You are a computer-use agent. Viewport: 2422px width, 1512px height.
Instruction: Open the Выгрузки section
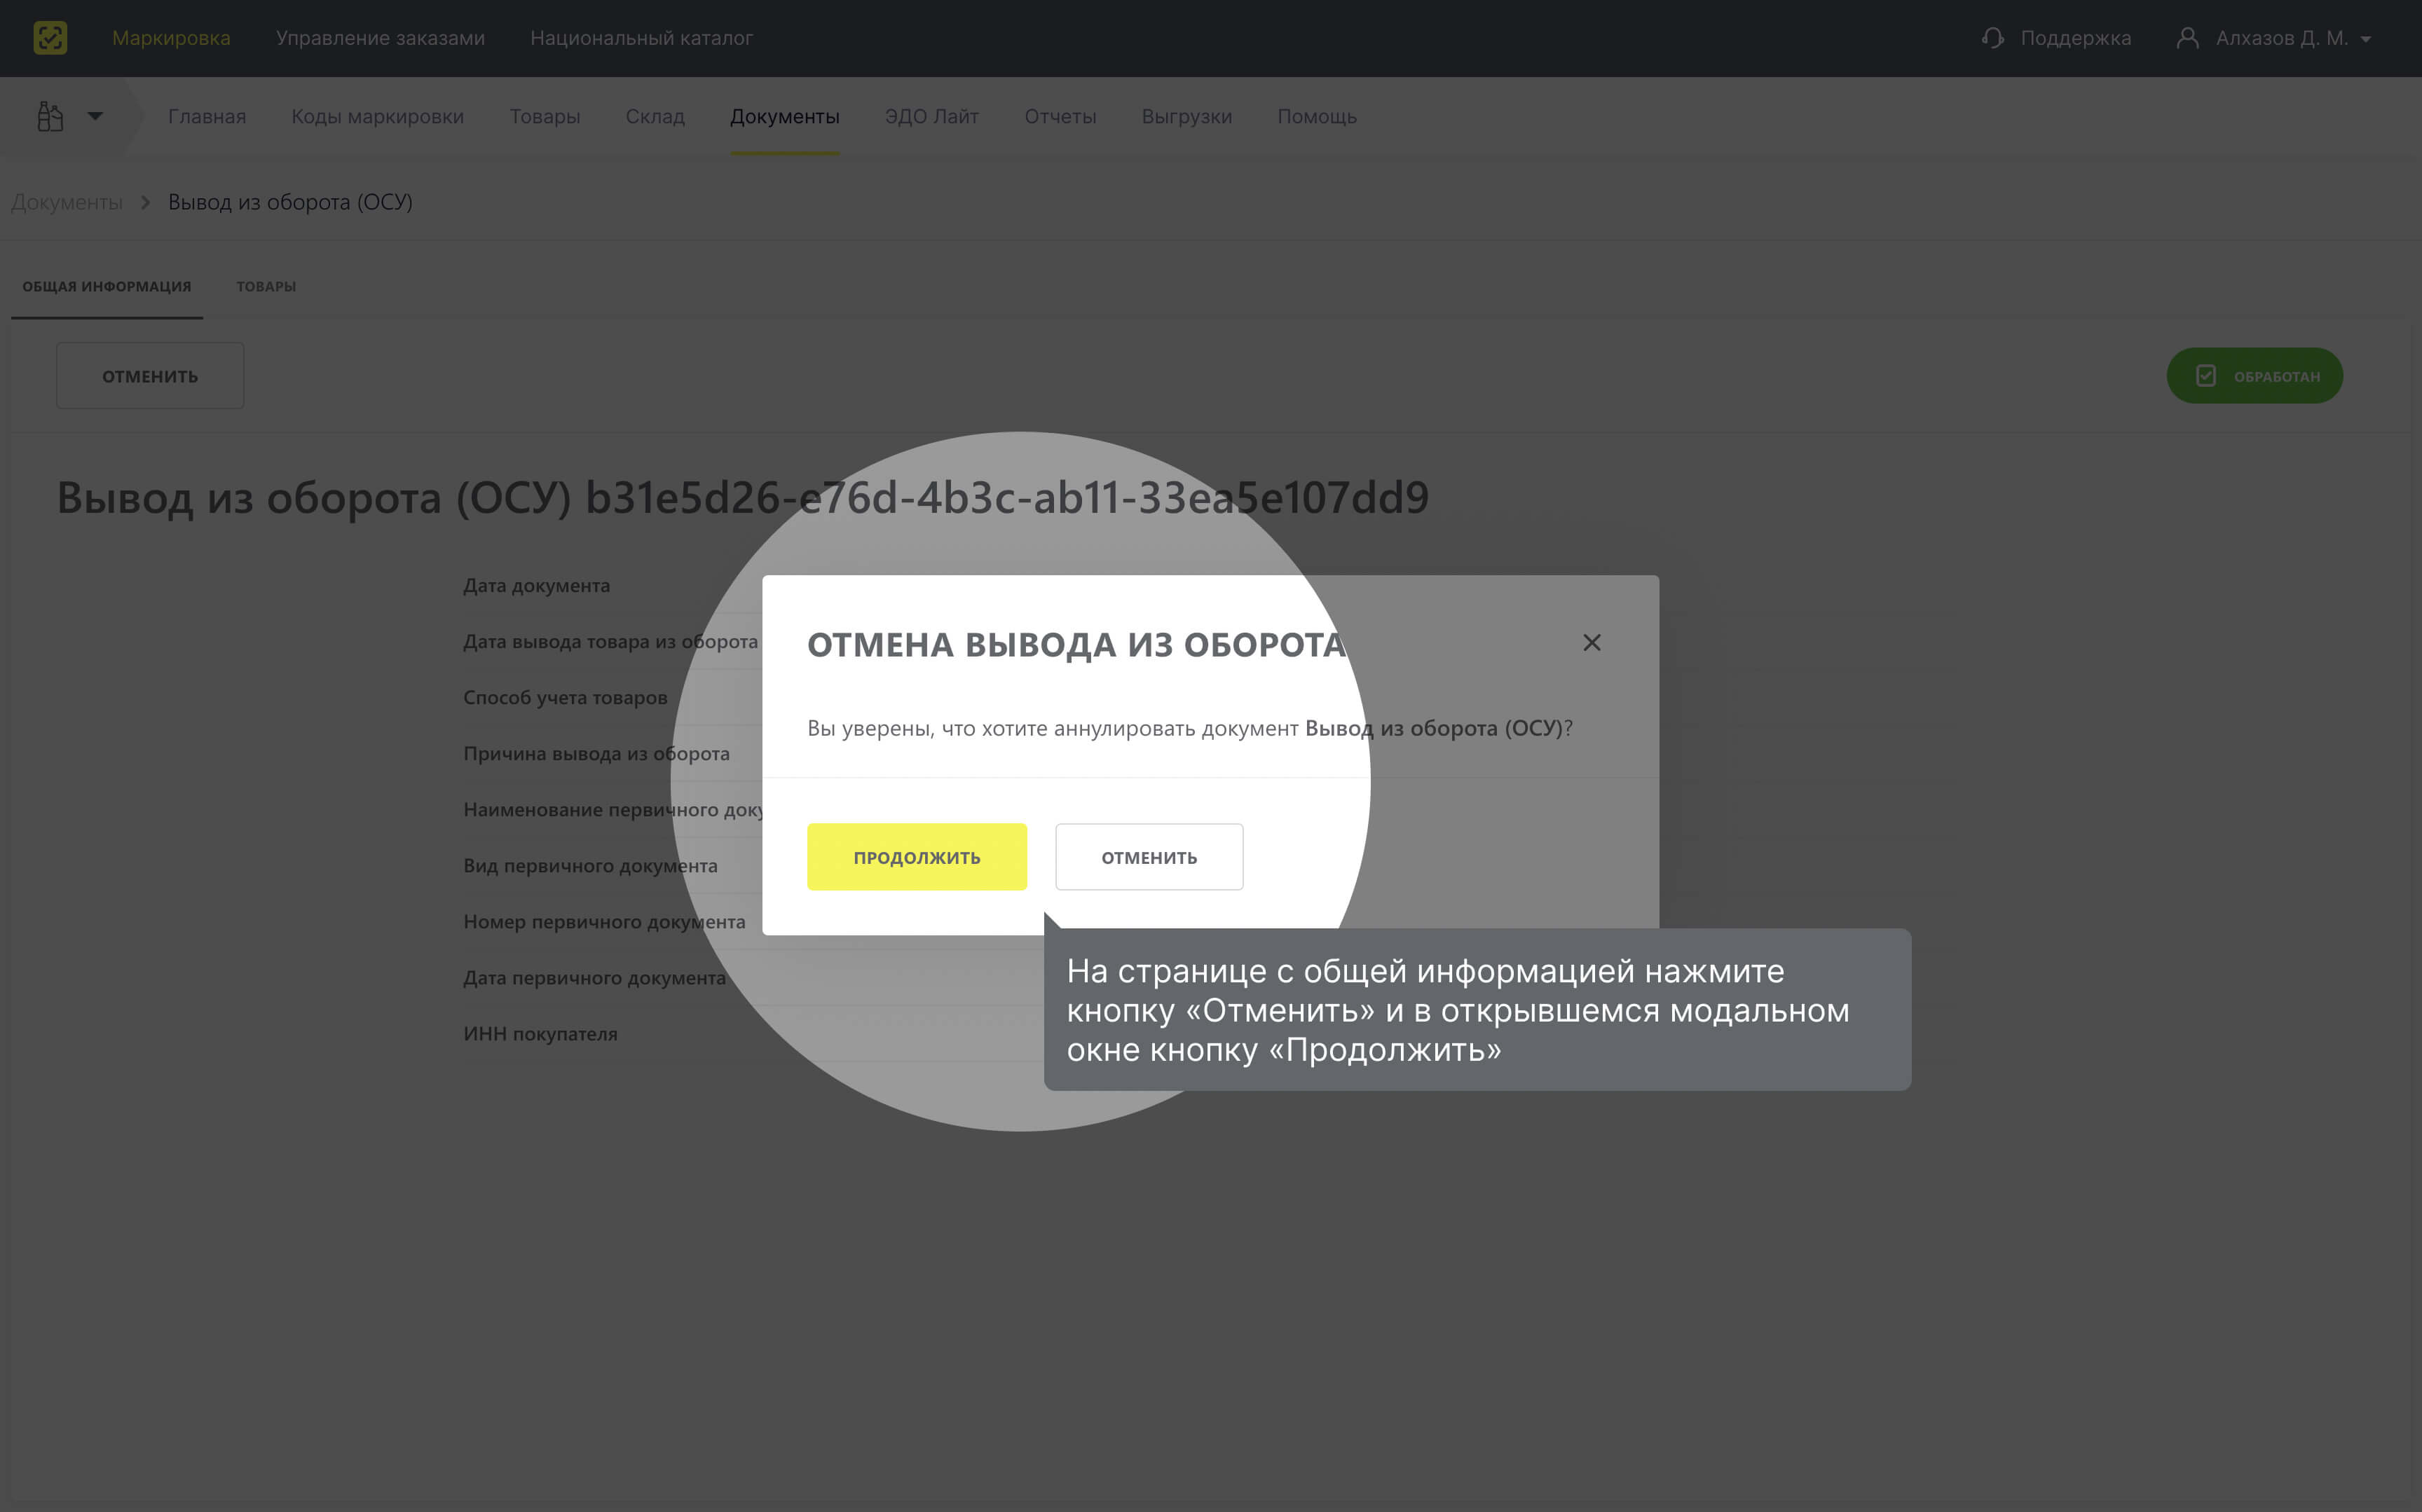pyautogui.click(x=1186, y=116)
